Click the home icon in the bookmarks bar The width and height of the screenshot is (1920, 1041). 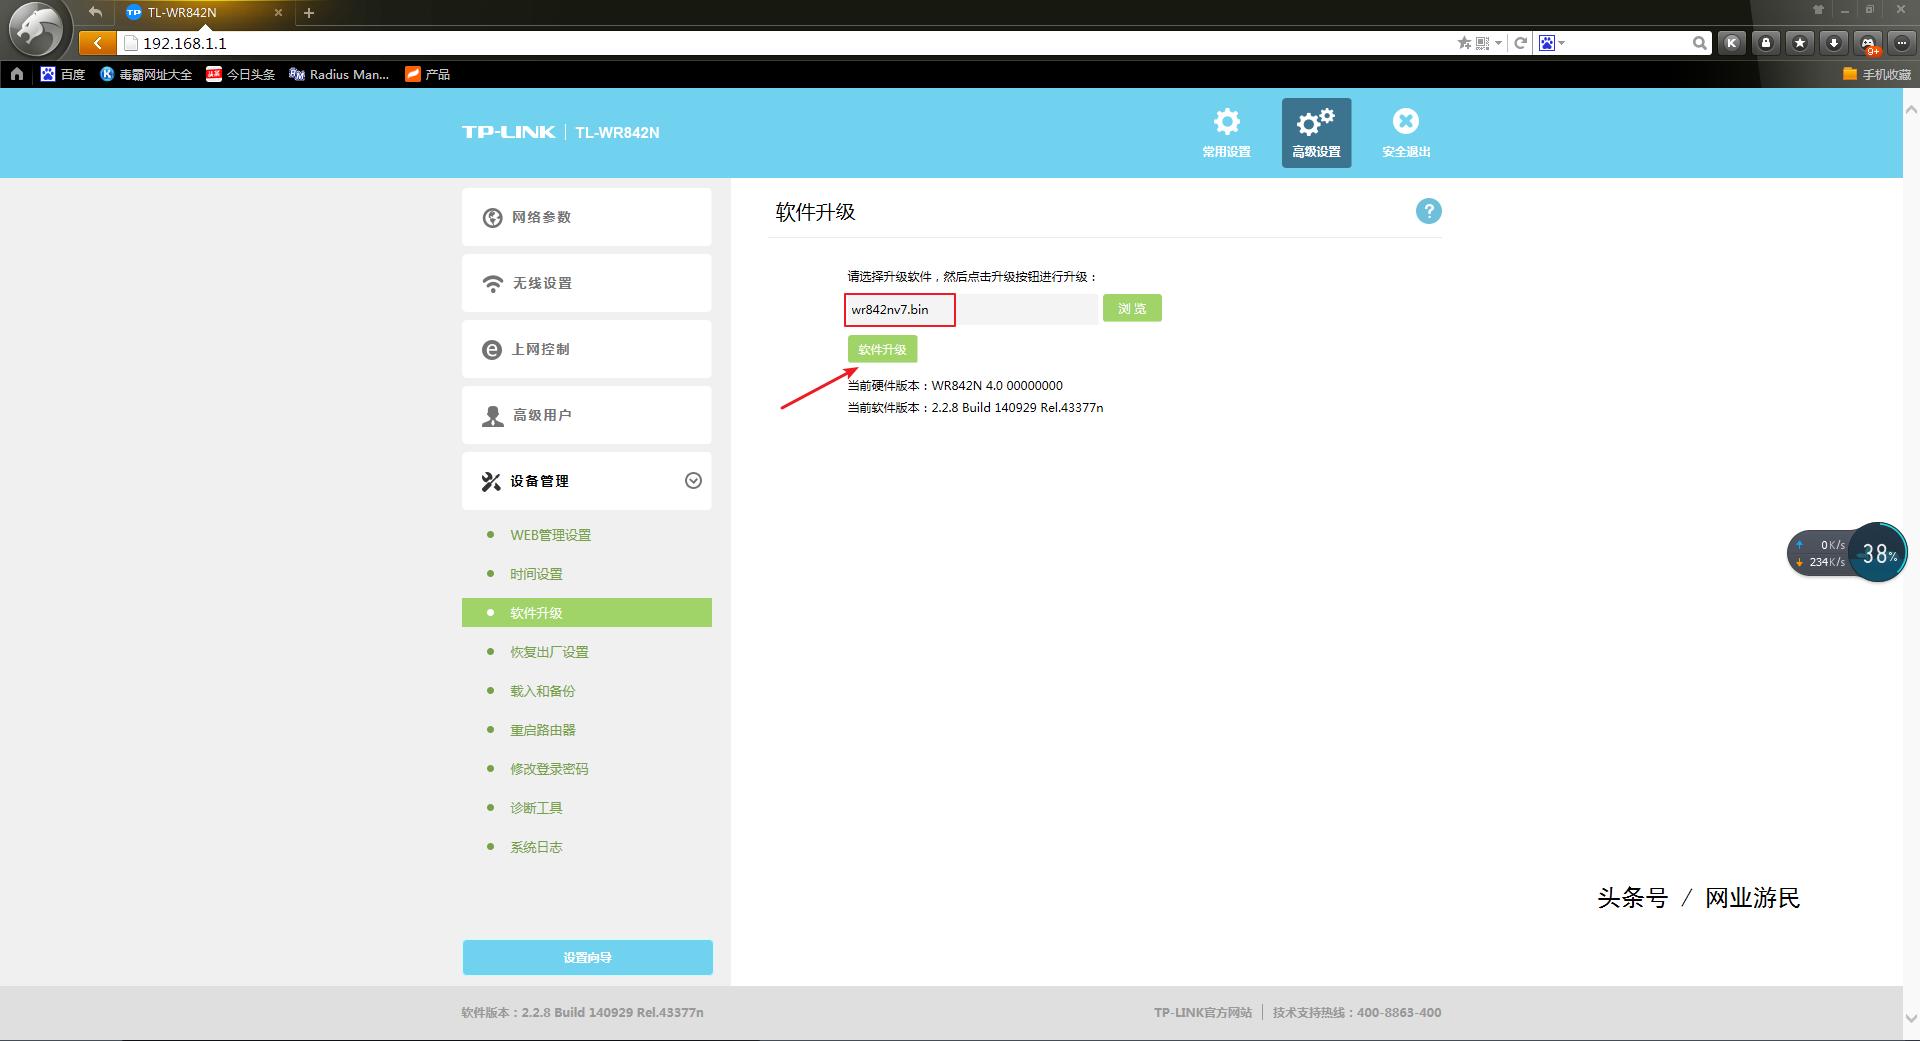[x=17, y=74]
